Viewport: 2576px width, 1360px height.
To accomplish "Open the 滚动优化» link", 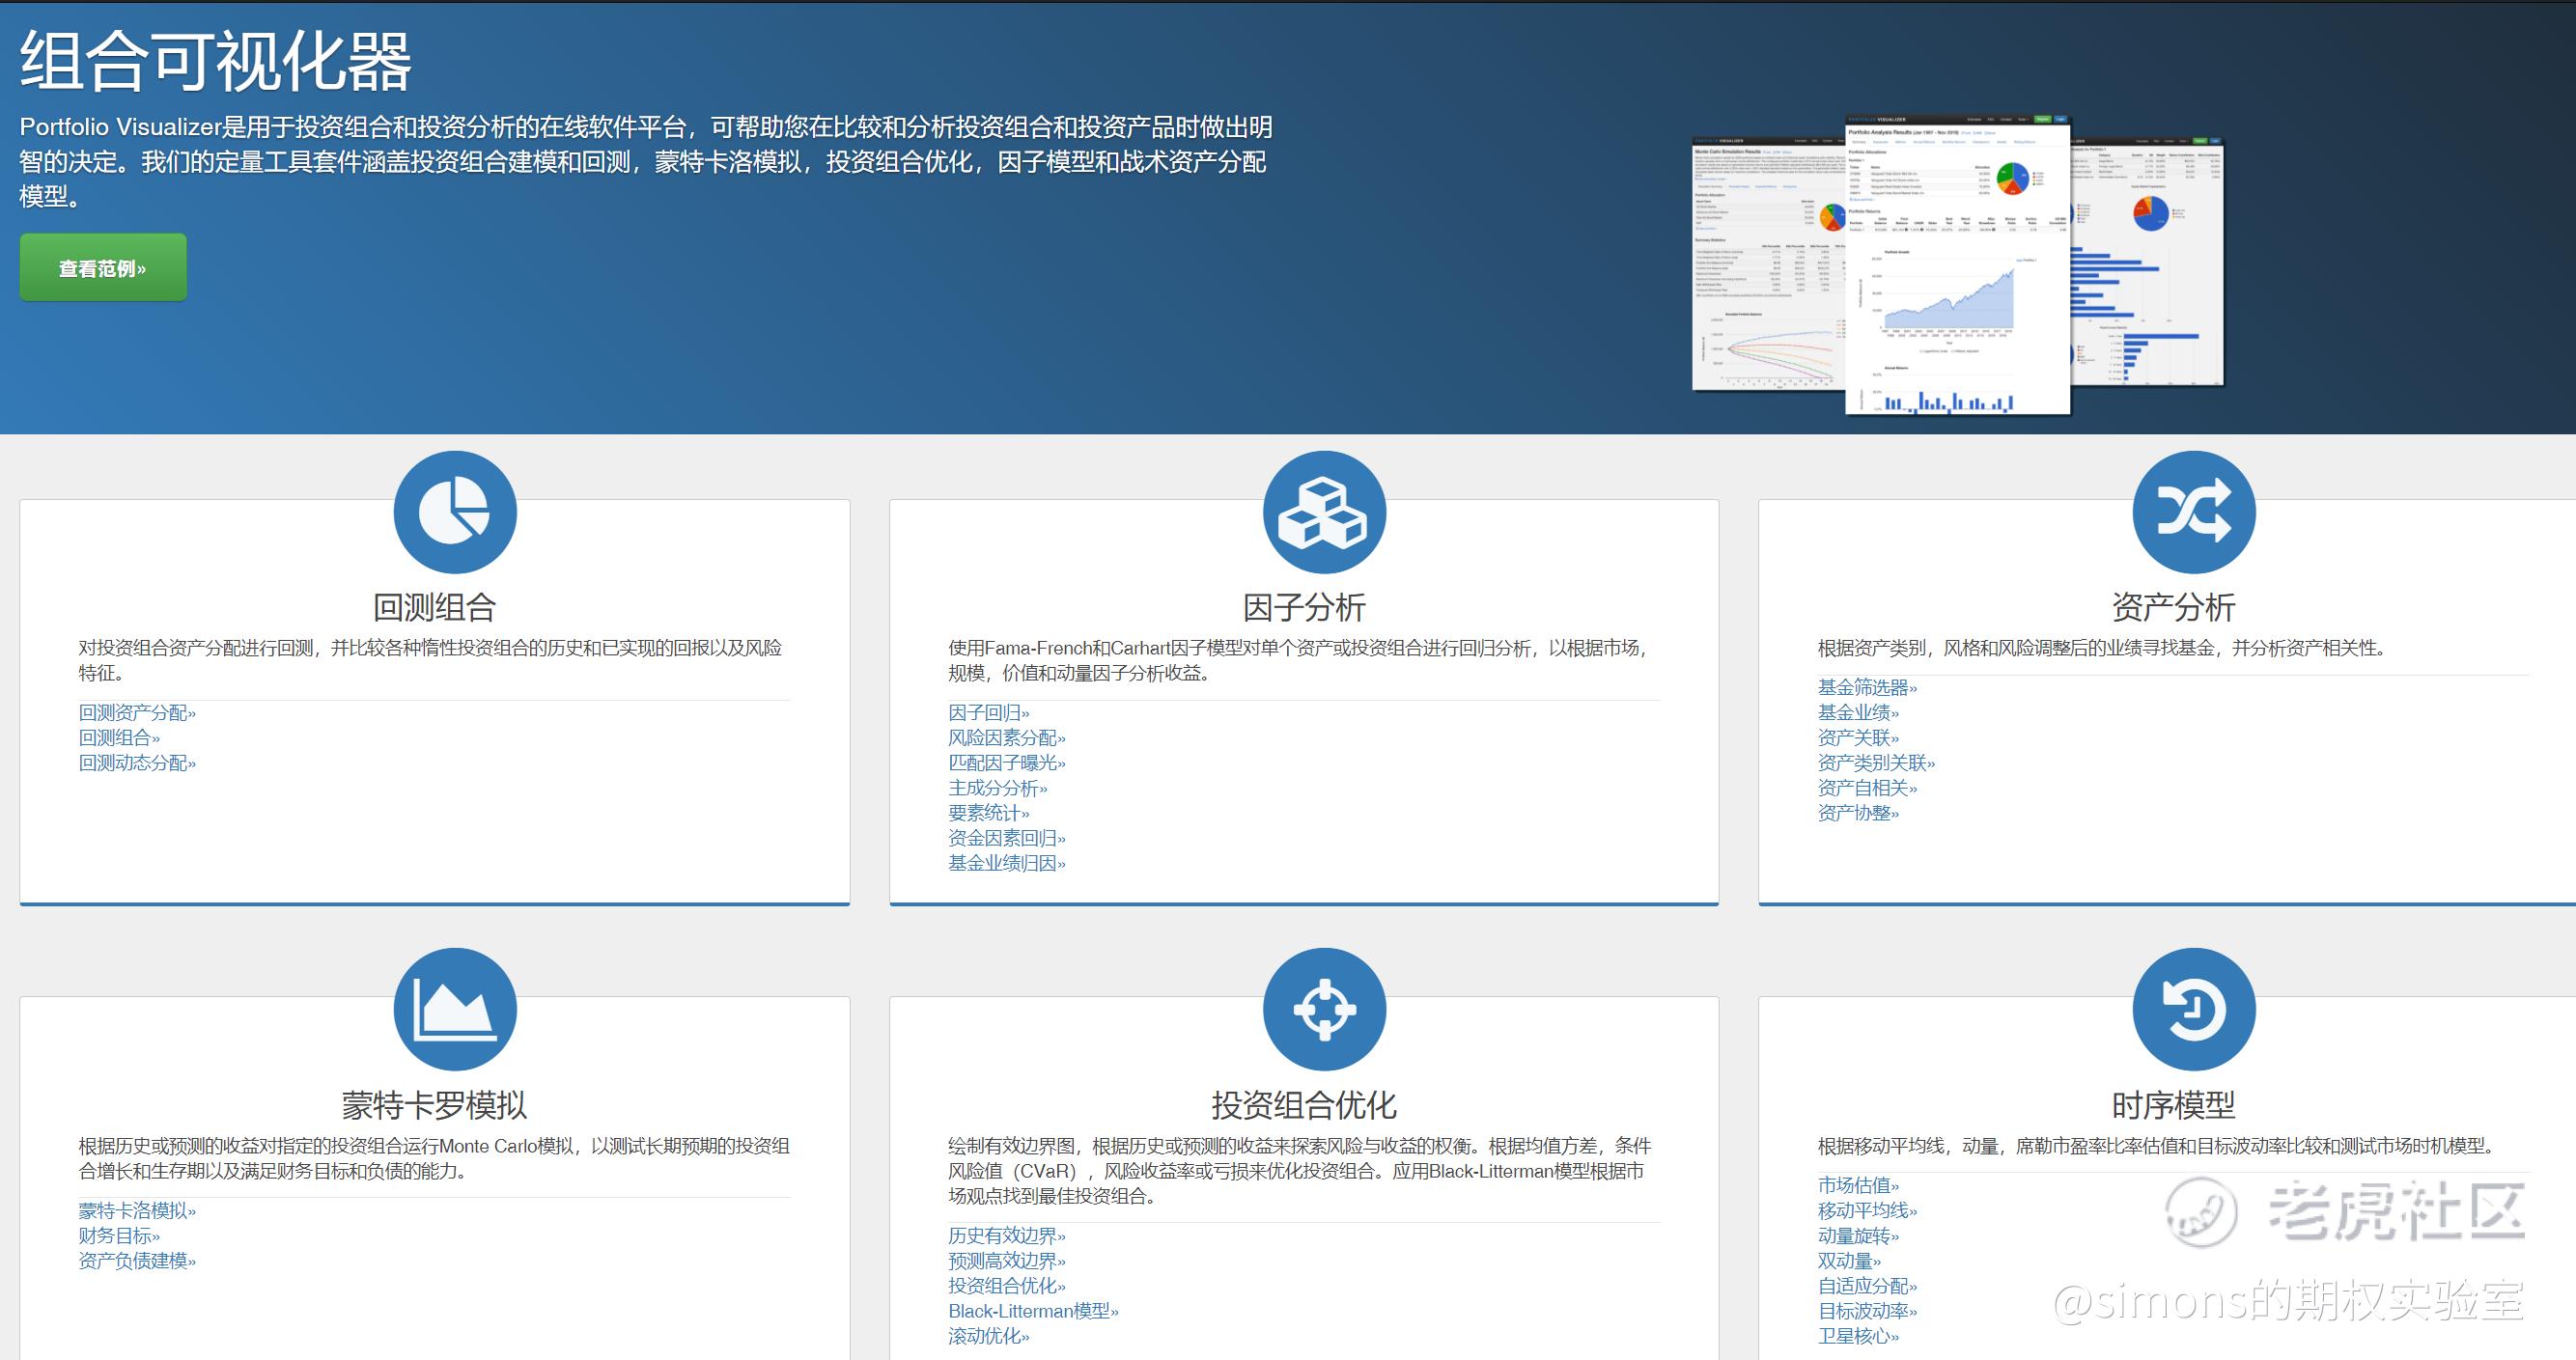I will pyautogui.click(x=989, y=1336).
